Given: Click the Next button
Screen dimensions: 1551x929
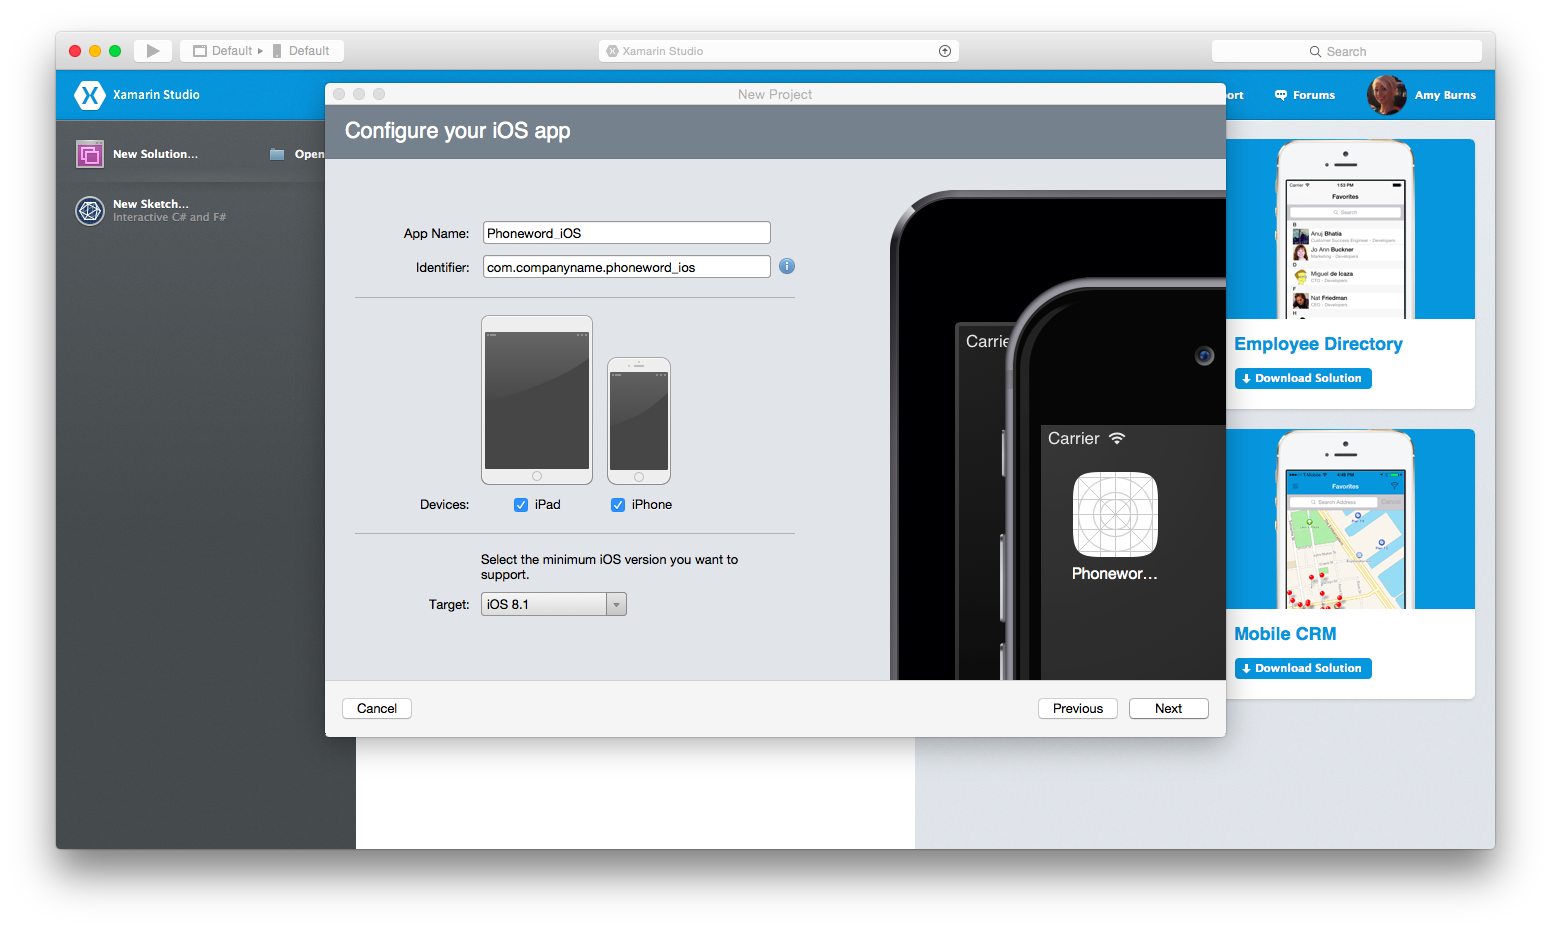Looking at the screenshot, I should point(1168,708).
